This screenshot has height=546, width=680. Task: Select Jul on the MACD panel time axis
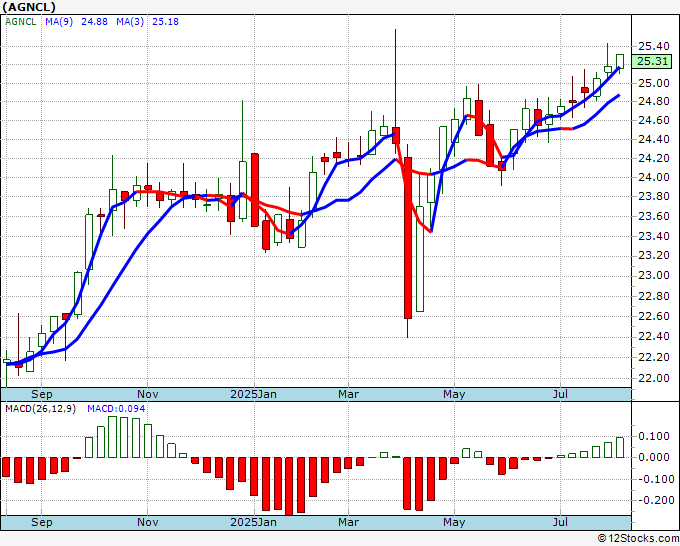560,522
